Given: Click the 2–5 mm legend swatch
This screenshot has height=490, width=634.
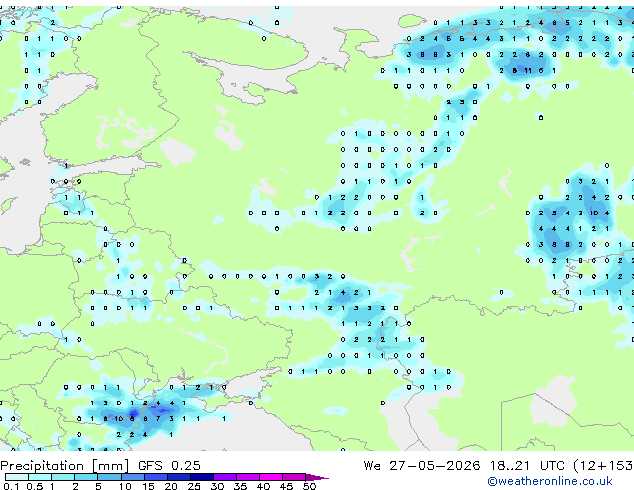Looking at the screenshot, I should coord(86,477).
